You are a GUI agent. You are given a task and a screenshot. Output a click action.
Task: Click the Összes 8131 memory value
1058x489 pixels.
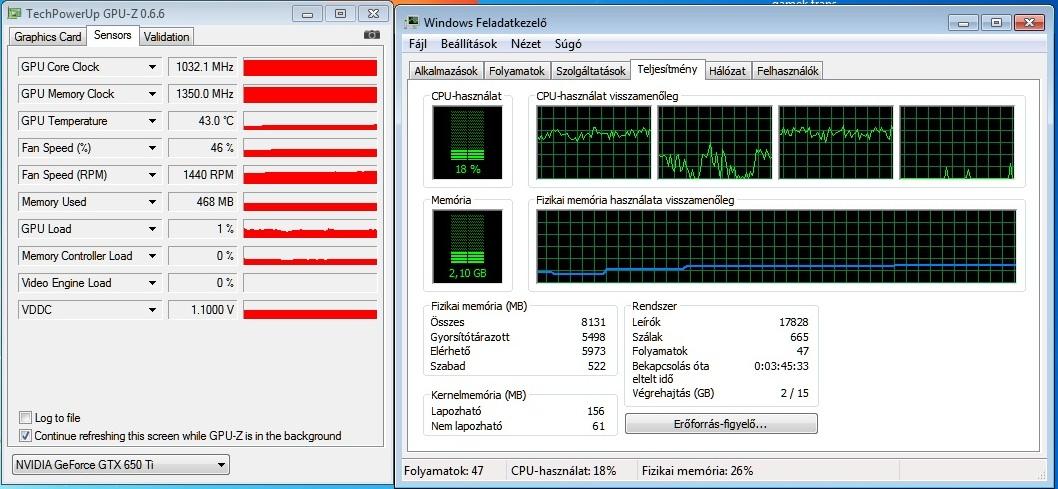pyautogui.click(x=593, y=322)
